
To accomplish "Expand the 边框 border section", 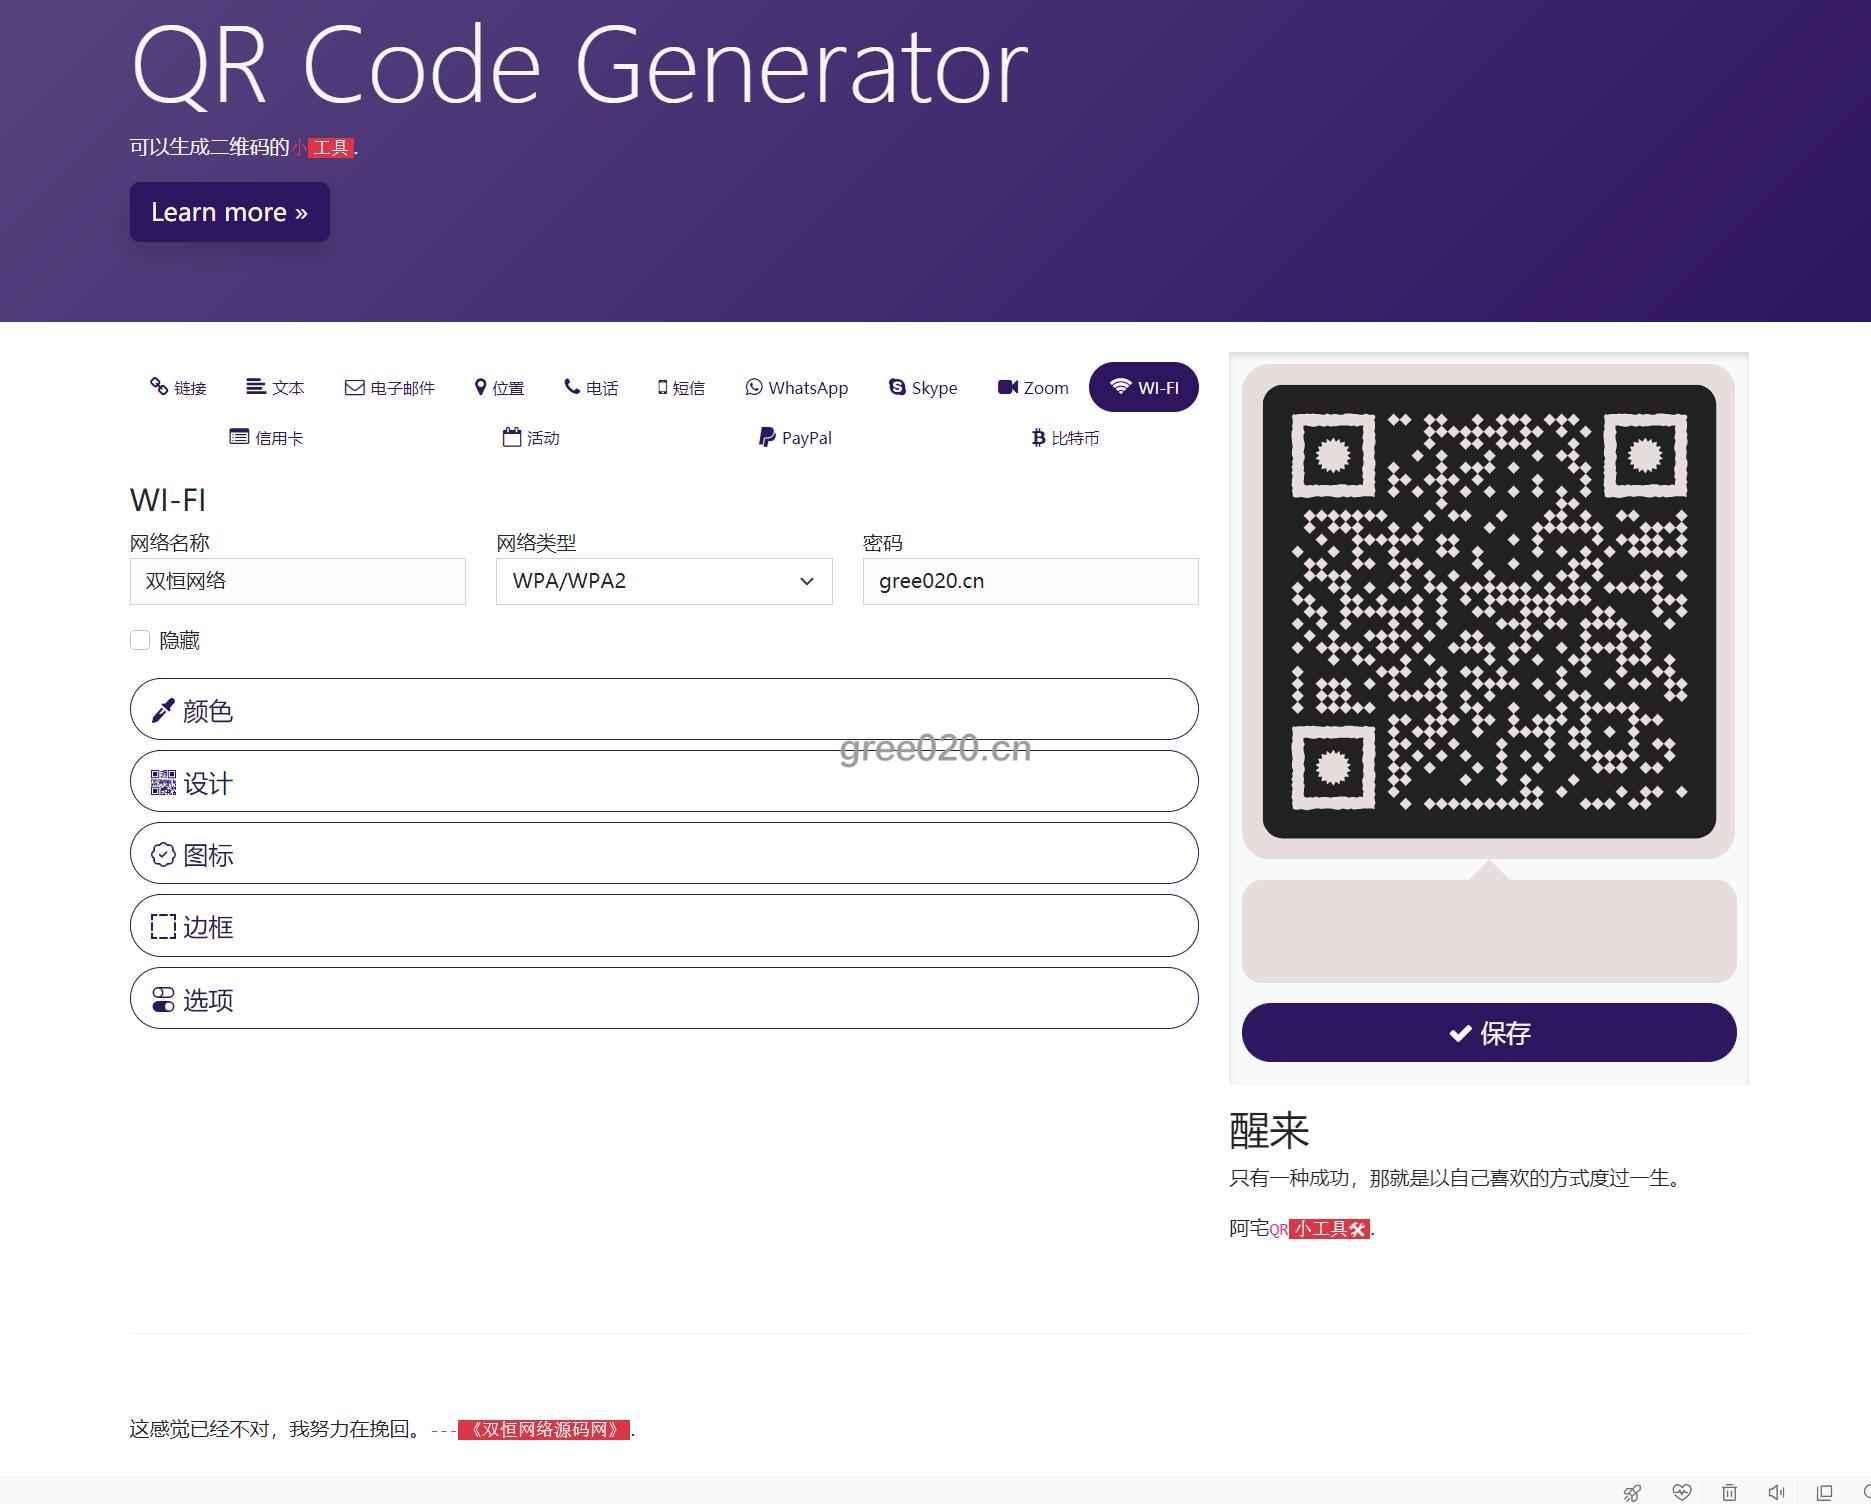I will 664,926.
